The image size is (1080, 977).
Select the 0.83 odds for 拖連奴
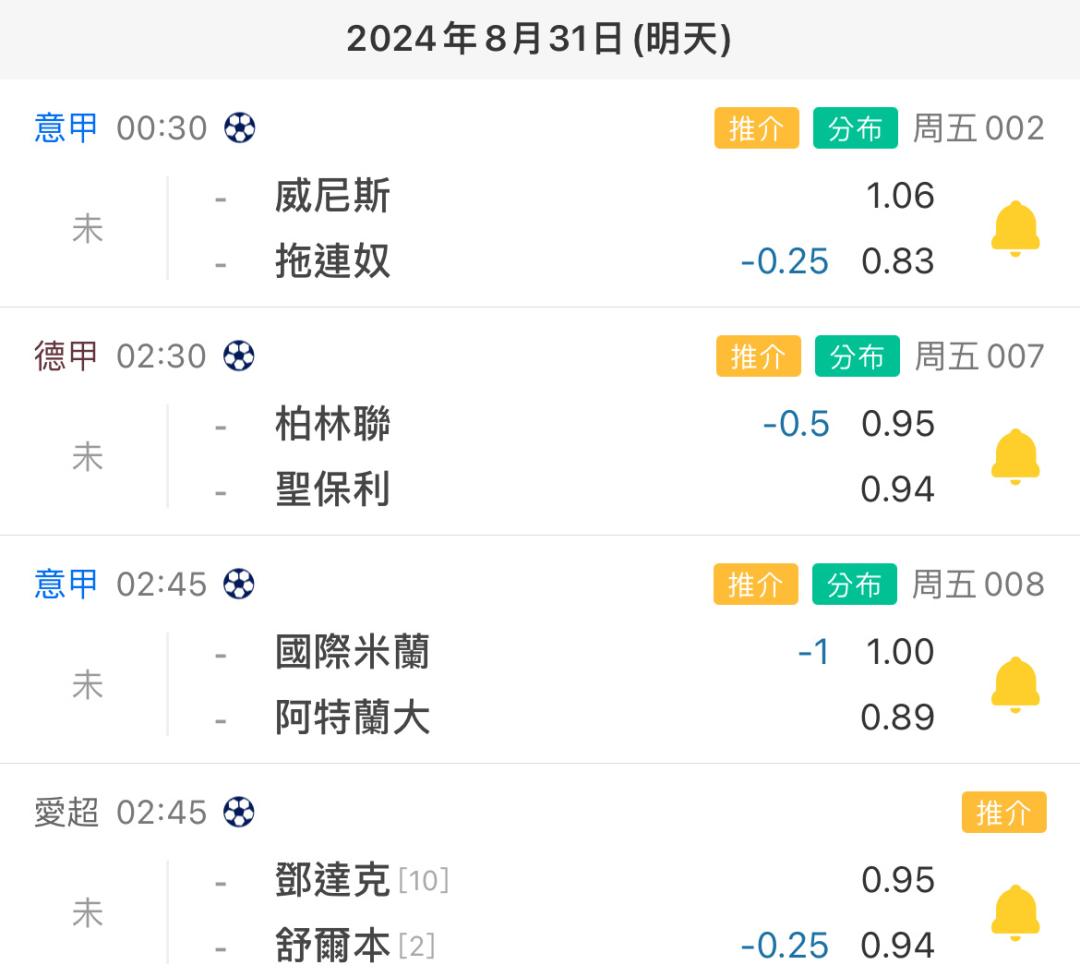tap(897, 262)
